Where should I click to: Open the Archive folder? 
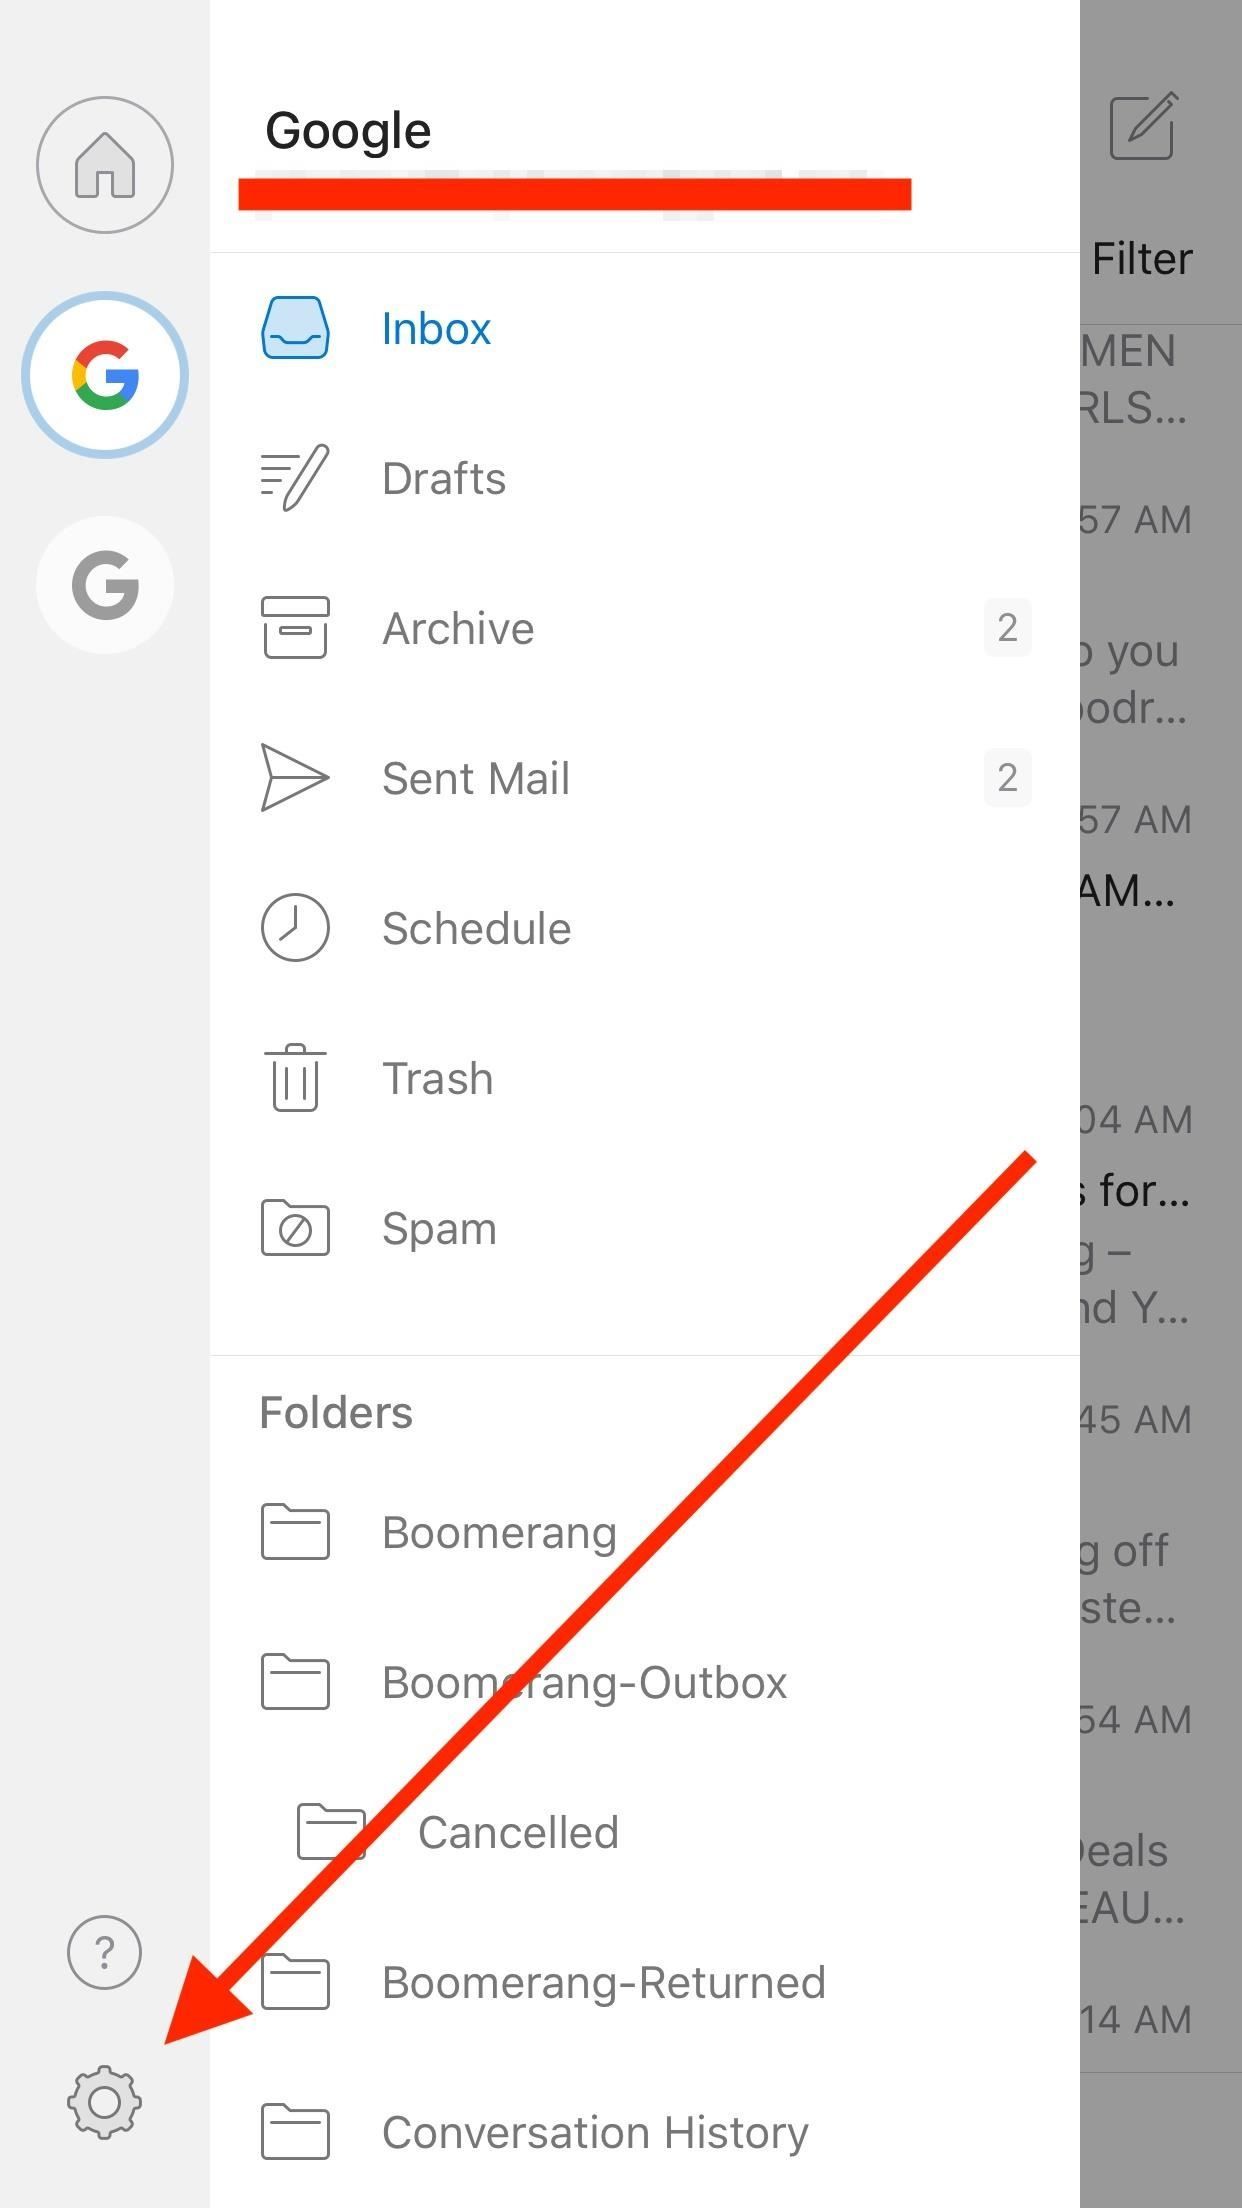(458, 628)
